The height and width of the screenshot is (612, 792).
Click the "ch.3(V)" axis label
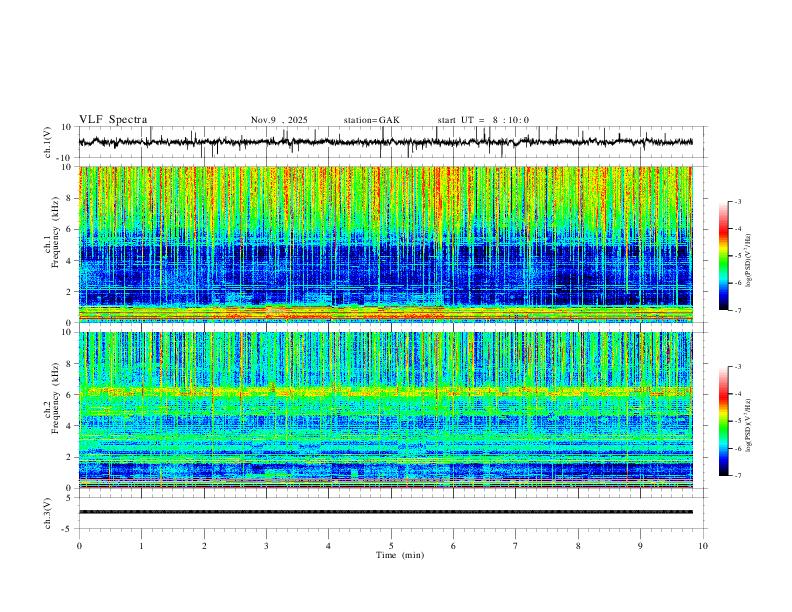click(48, 513)
